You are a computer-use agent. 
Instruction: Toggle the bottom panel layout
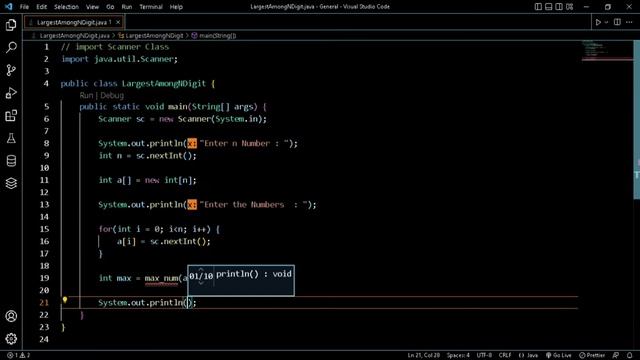point(549,7)
